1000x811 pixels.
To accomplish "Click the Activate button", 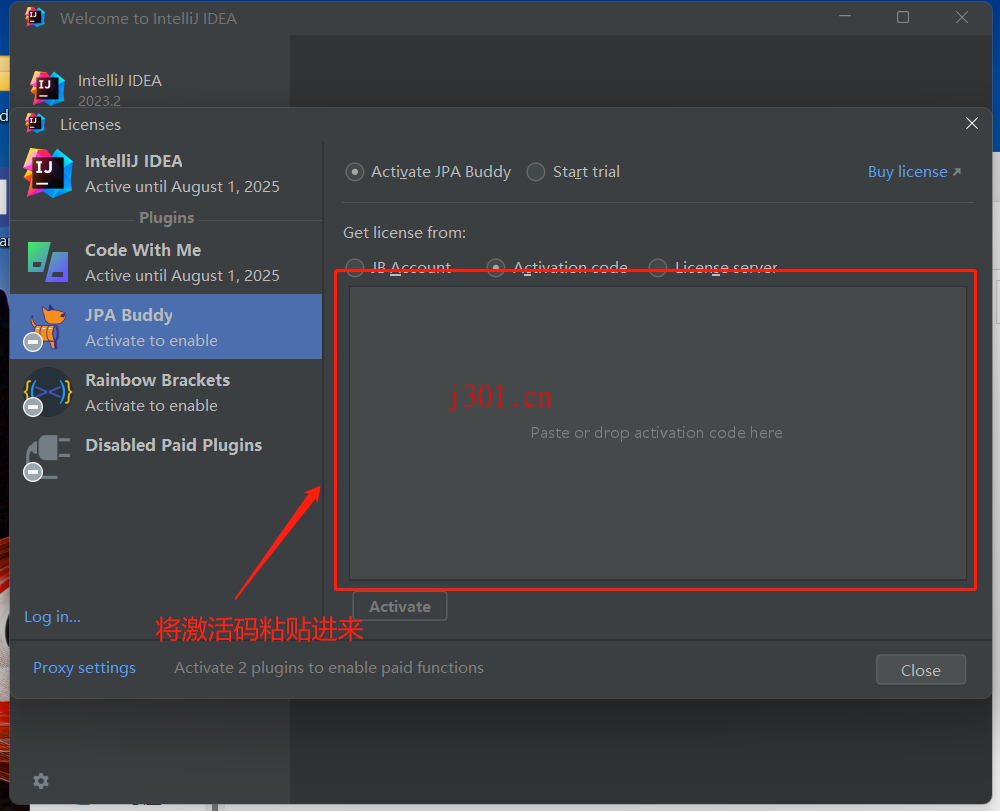I will [x=400, y=606].
